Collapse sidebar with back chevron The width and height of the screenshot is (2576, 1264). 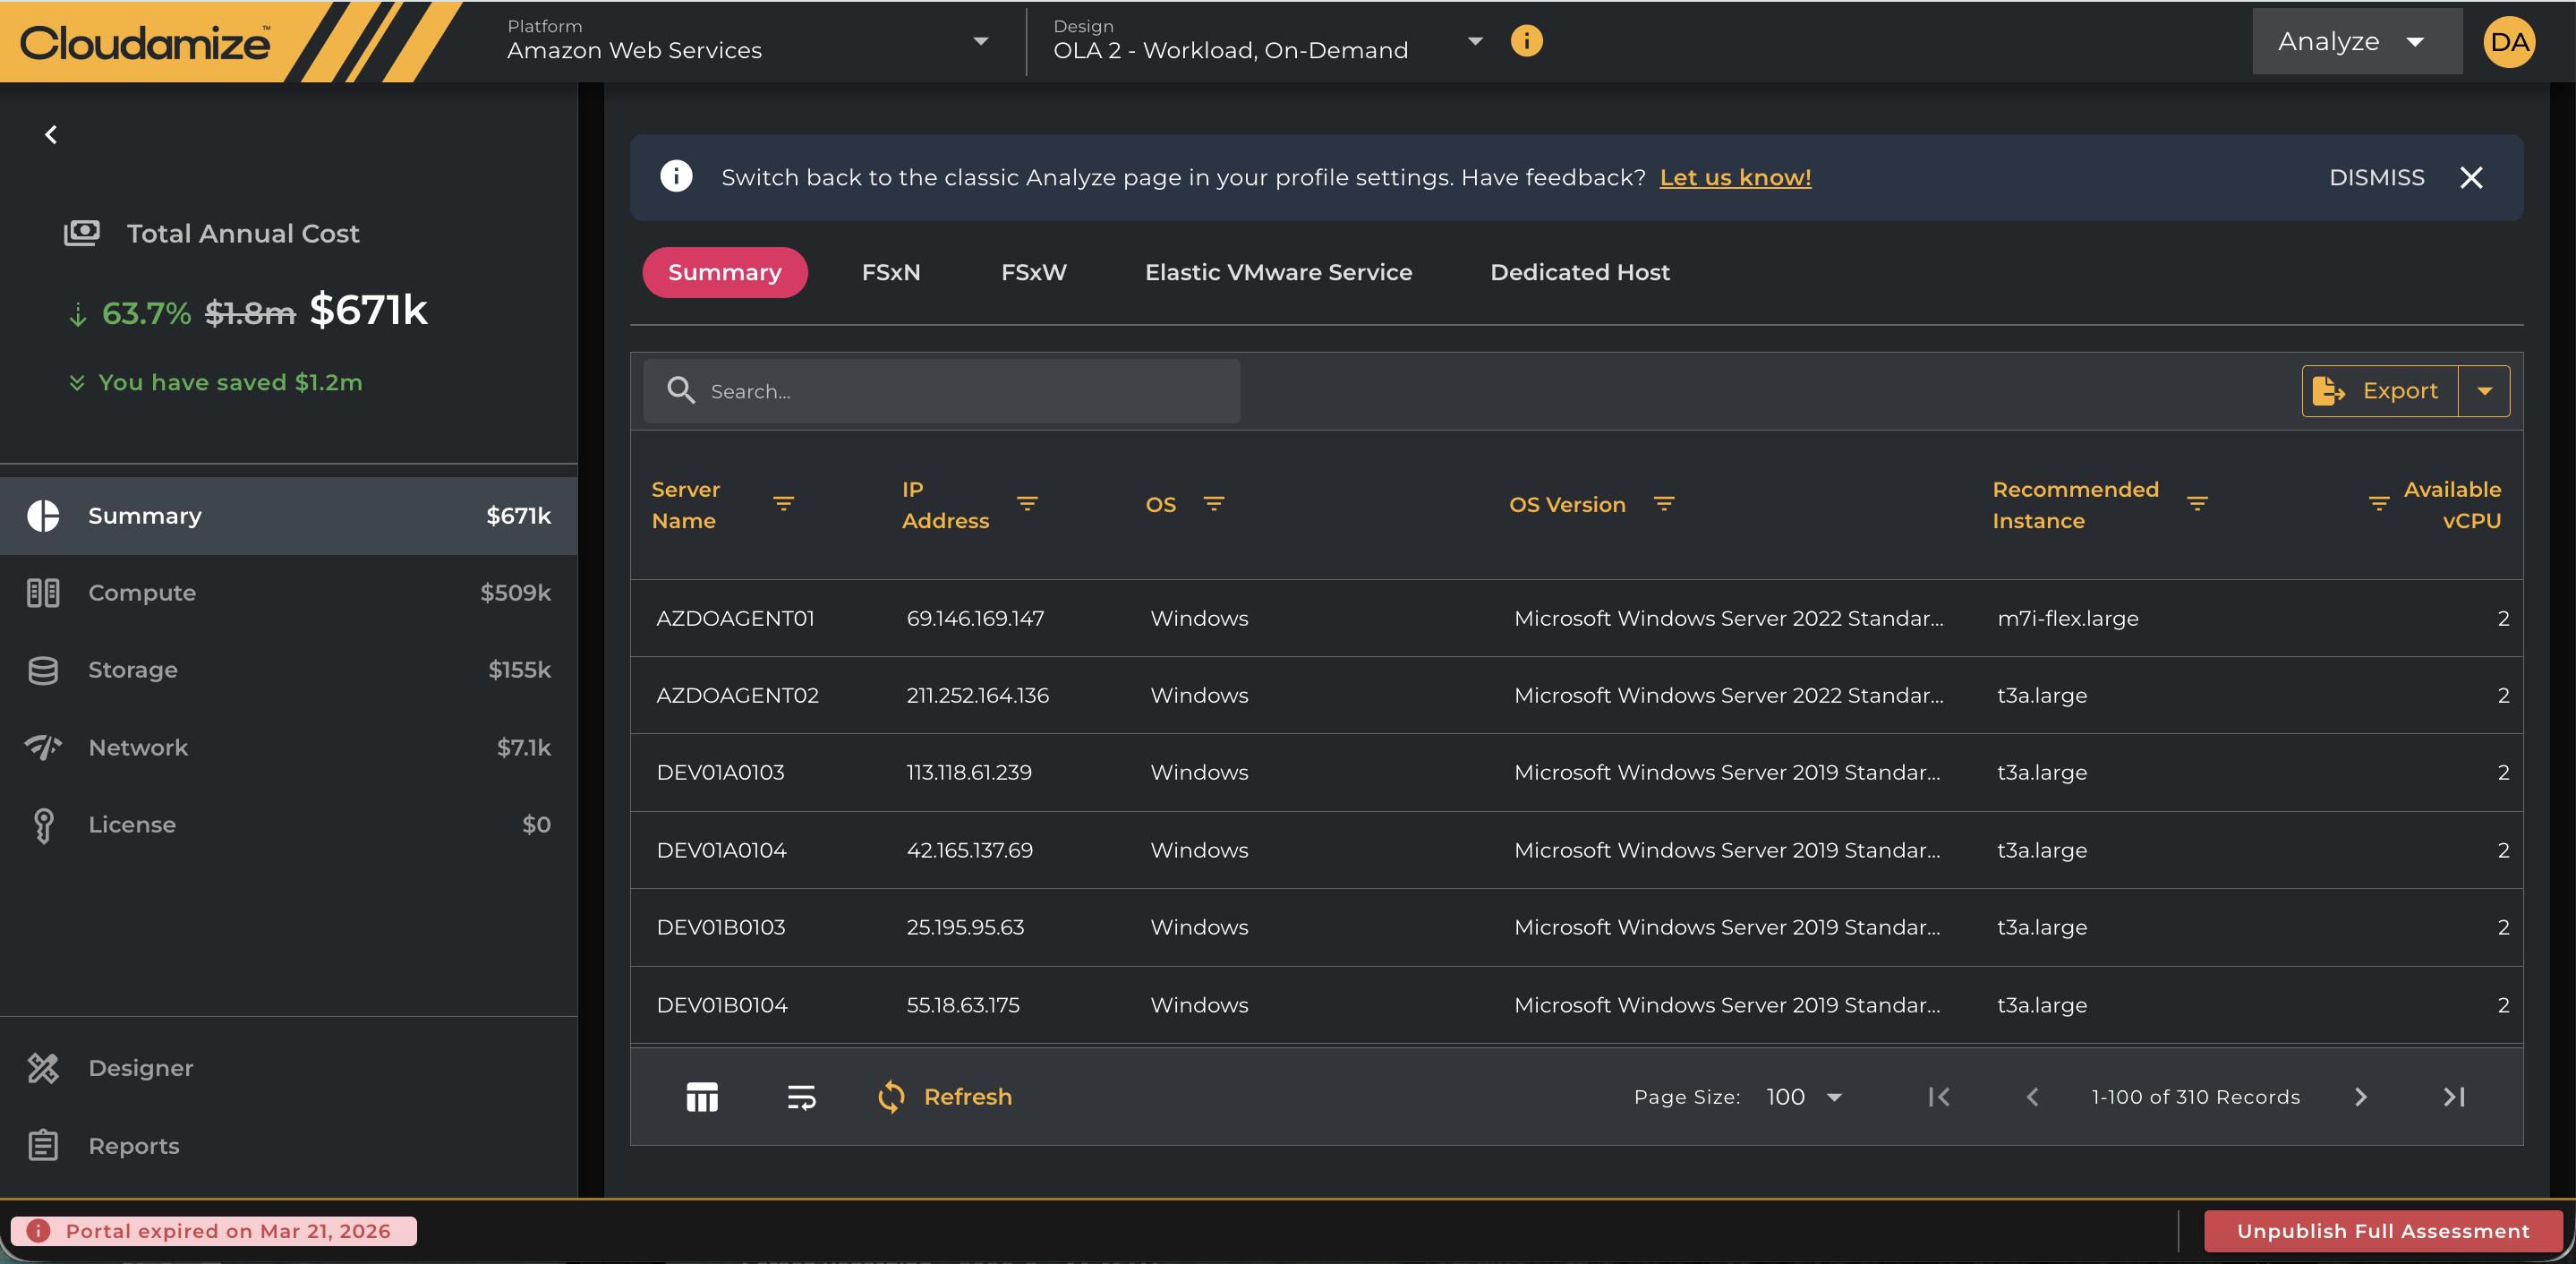click(x=51, y=134)
